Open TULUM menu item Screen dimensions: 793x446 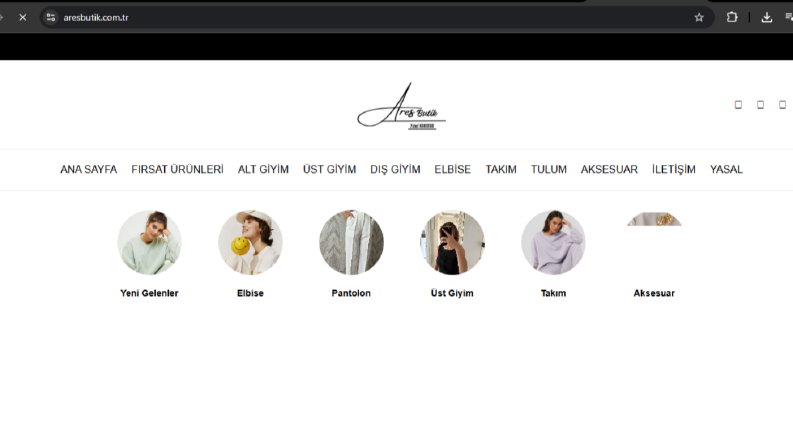pos(549,169)
